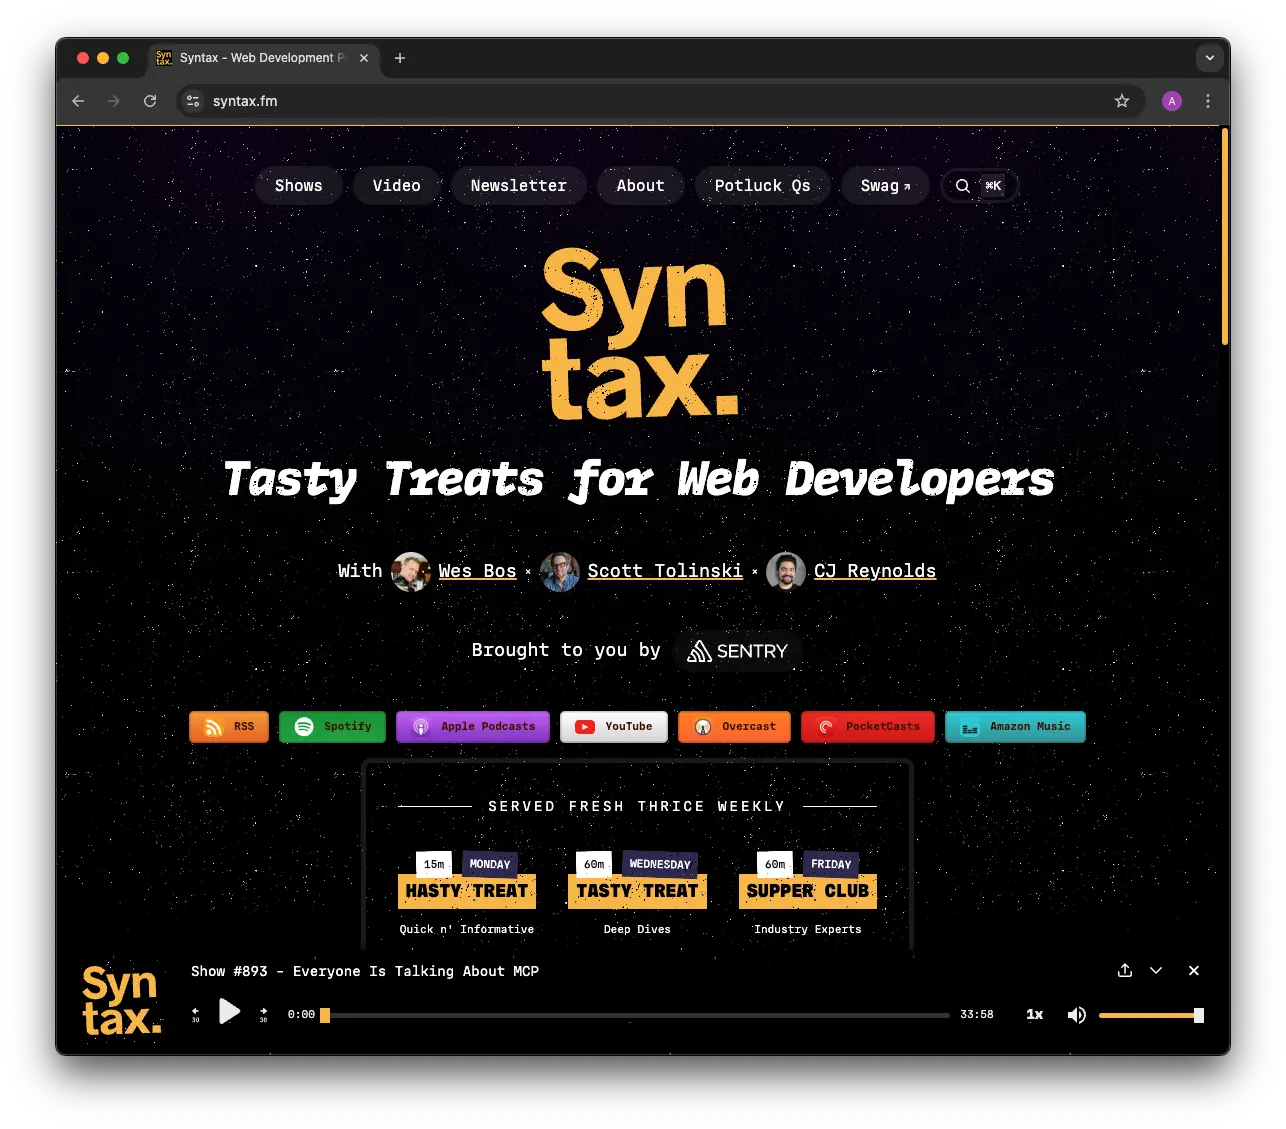Click the episode progress bar
Image resolution: width=1286 pixels, height=1129 pixels.
[636, 1016]
